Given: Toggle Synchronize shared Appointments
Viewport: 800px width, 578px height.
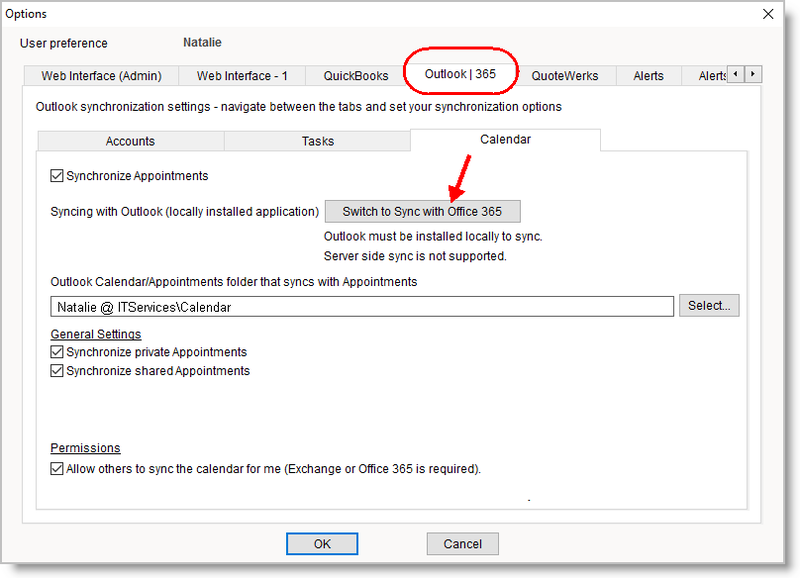Looking at the screenshot, I should (x=57, y=370).
